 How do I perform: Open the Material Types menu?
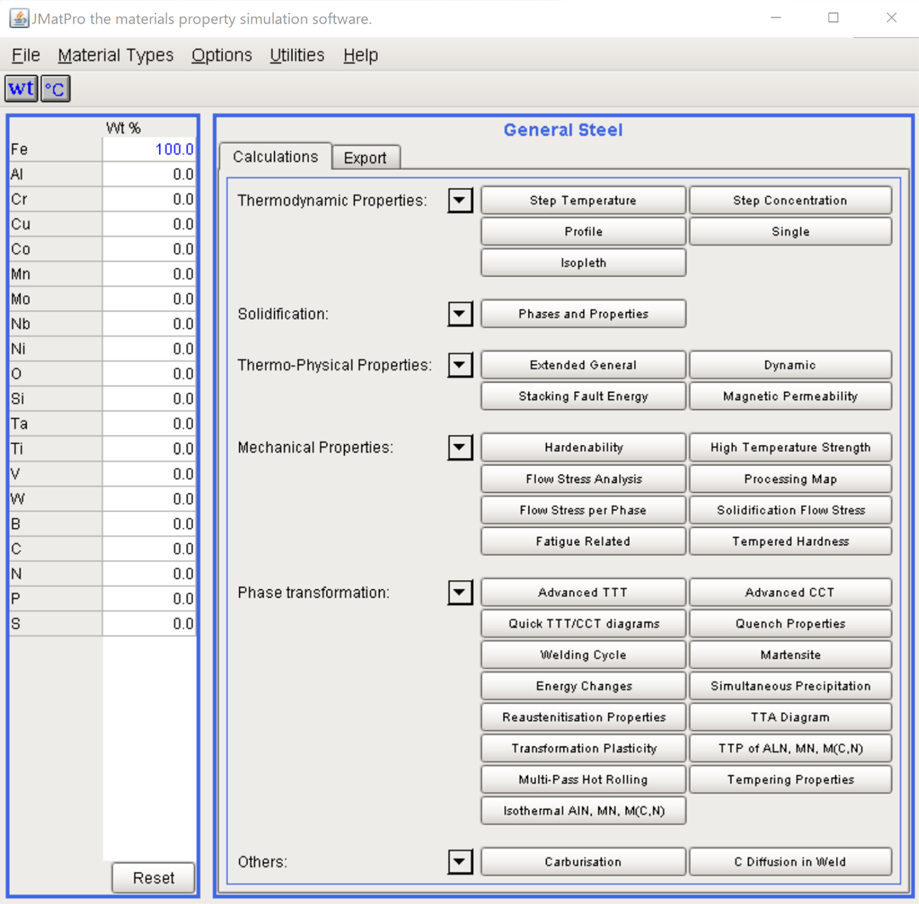pos(115,55)
